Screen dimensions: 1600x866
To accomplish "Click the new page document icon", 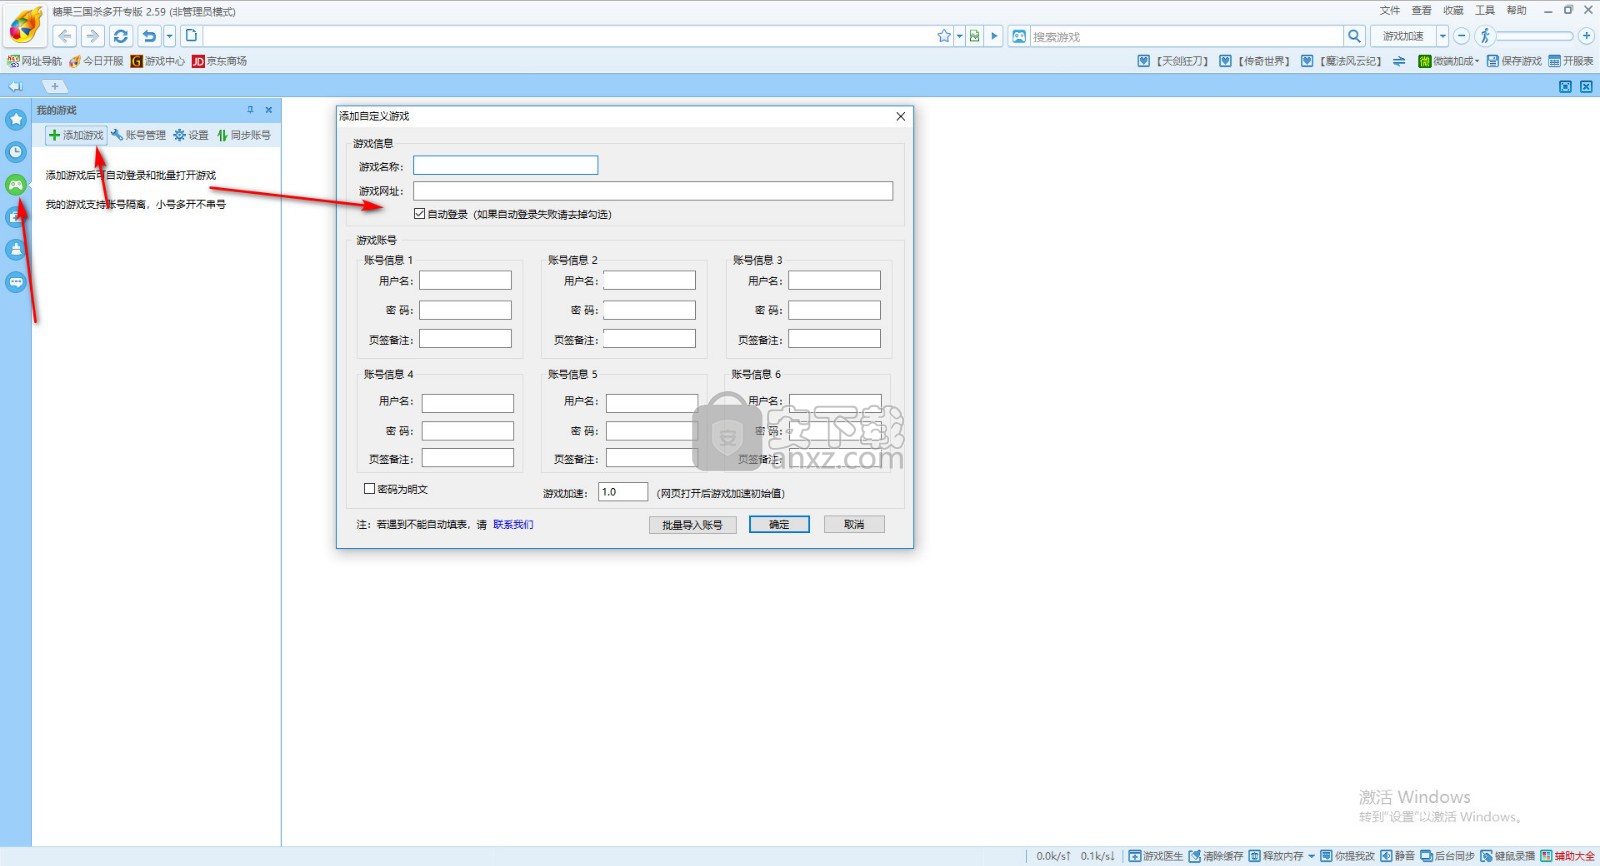I will pos(191,36).
